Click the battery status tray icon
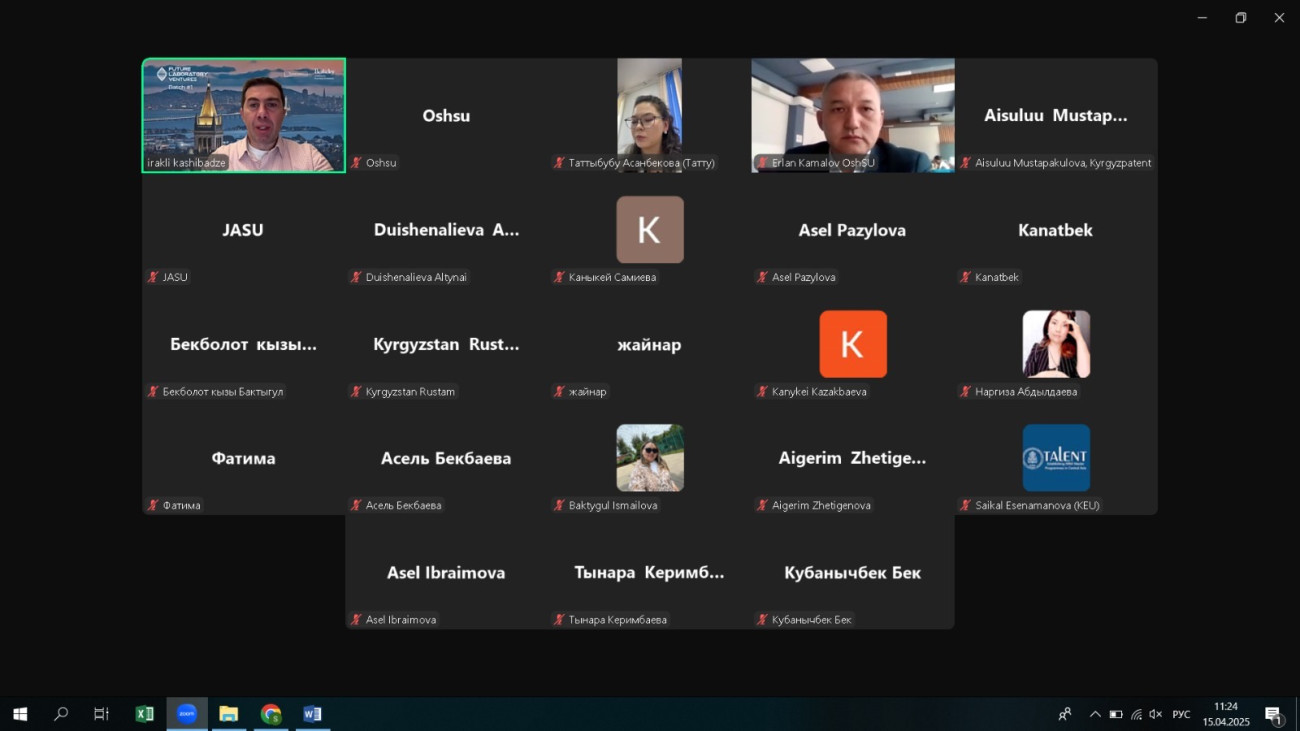Image resolution: width=1300 pixels, height=731 pixels. (1116, 714)
